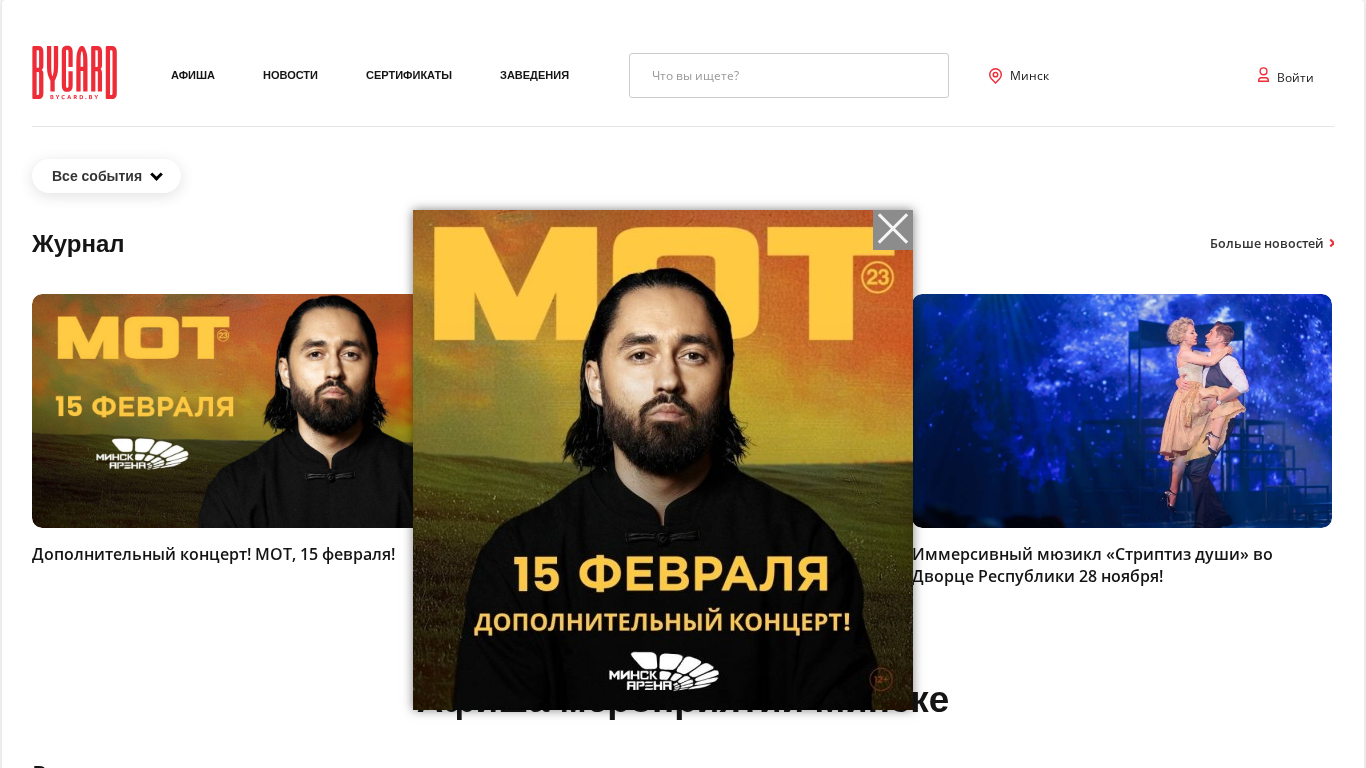The image size is (1366, 768).
Task: Open the Афиша menu
Action: coord(193,75)
